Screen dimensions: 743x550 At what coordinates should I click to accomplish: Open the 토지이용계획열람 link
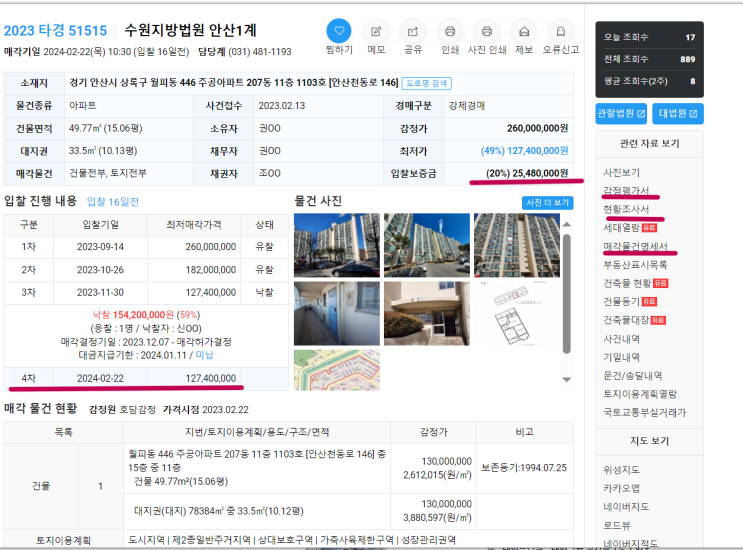click(x=640, y=394)
